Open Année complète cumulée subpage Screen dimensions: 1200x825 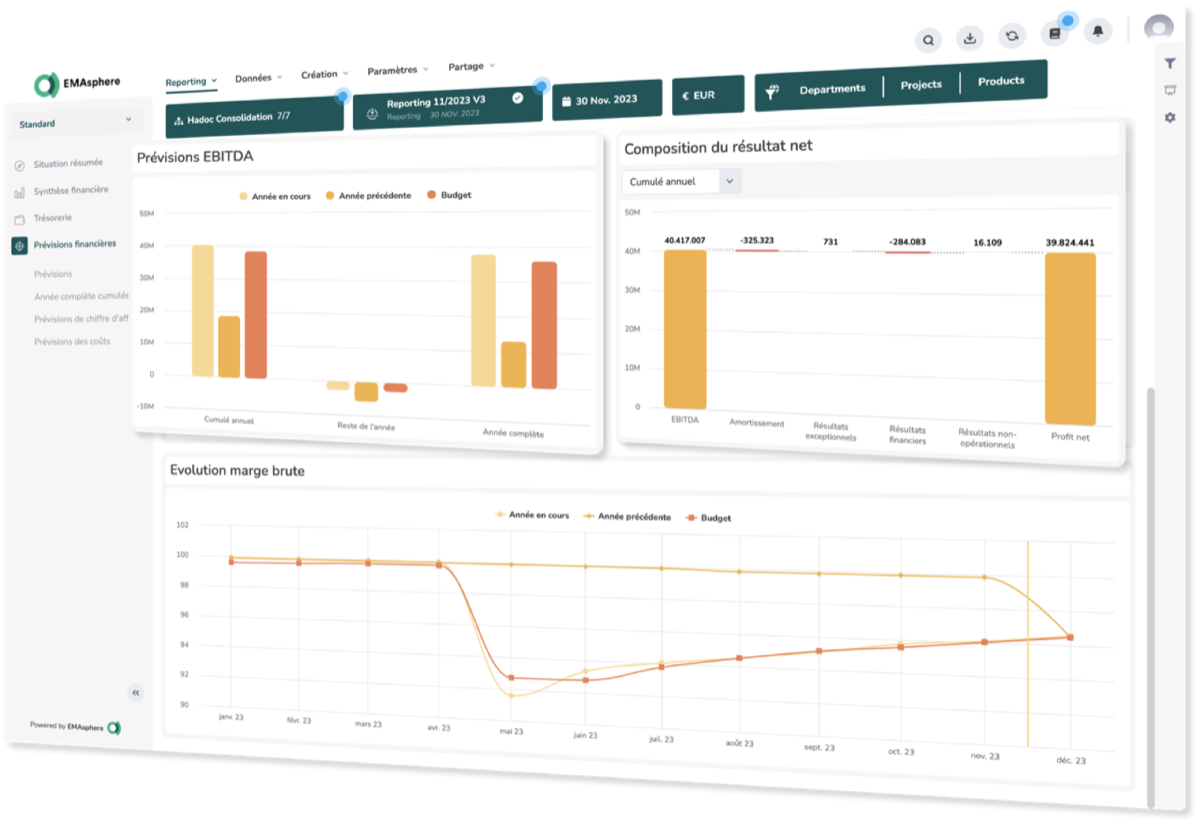[81, 296]
